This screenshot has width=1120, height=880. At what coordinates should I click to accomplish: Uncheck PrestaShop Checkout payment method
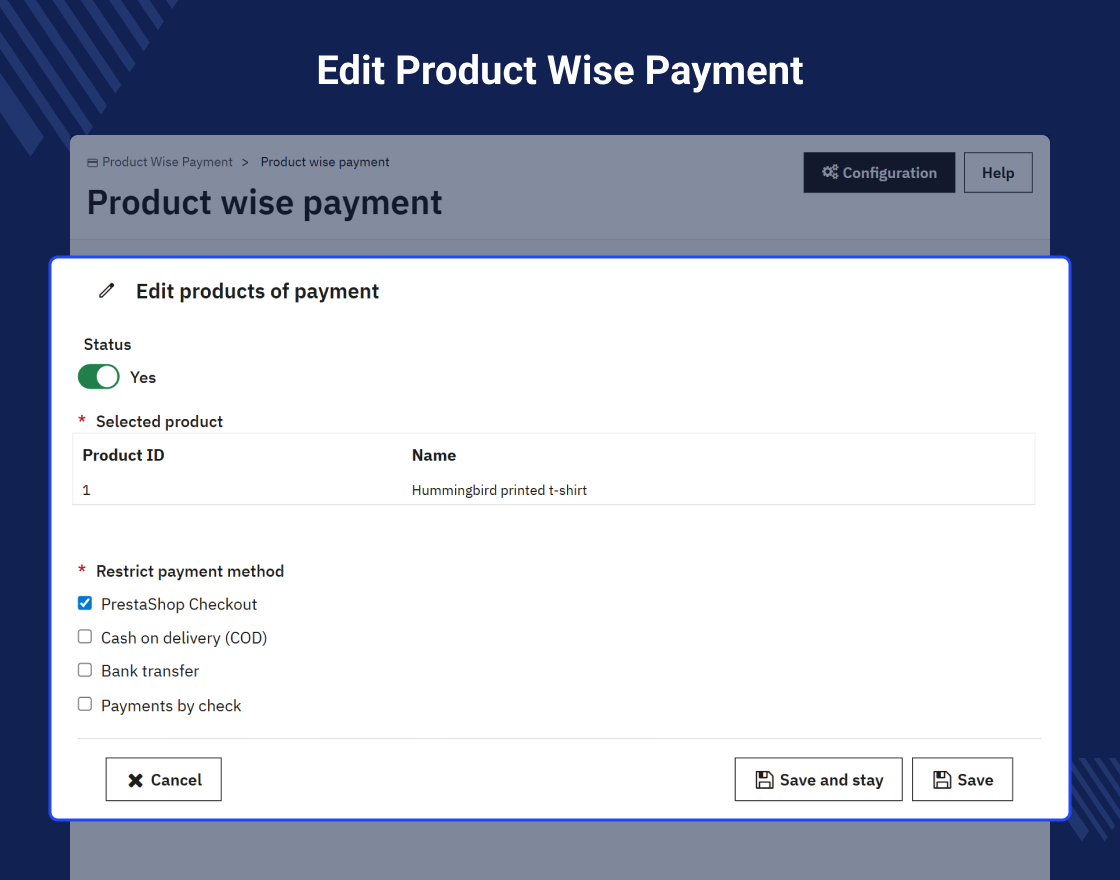[x=85, y=603]
